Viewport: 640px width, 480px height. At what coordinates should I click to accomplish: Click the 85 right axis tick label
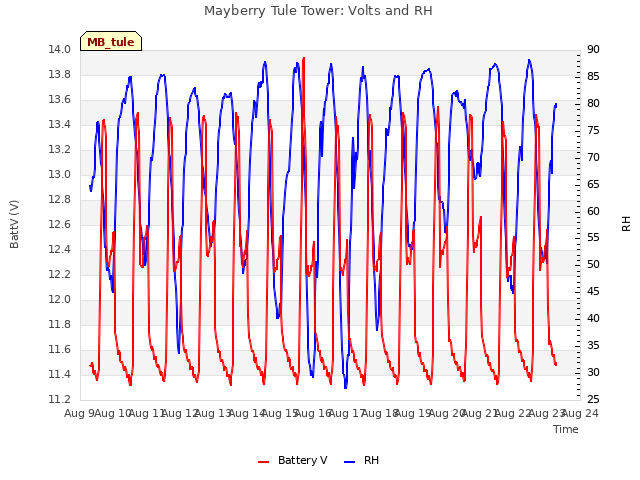(x=593, y=77)
